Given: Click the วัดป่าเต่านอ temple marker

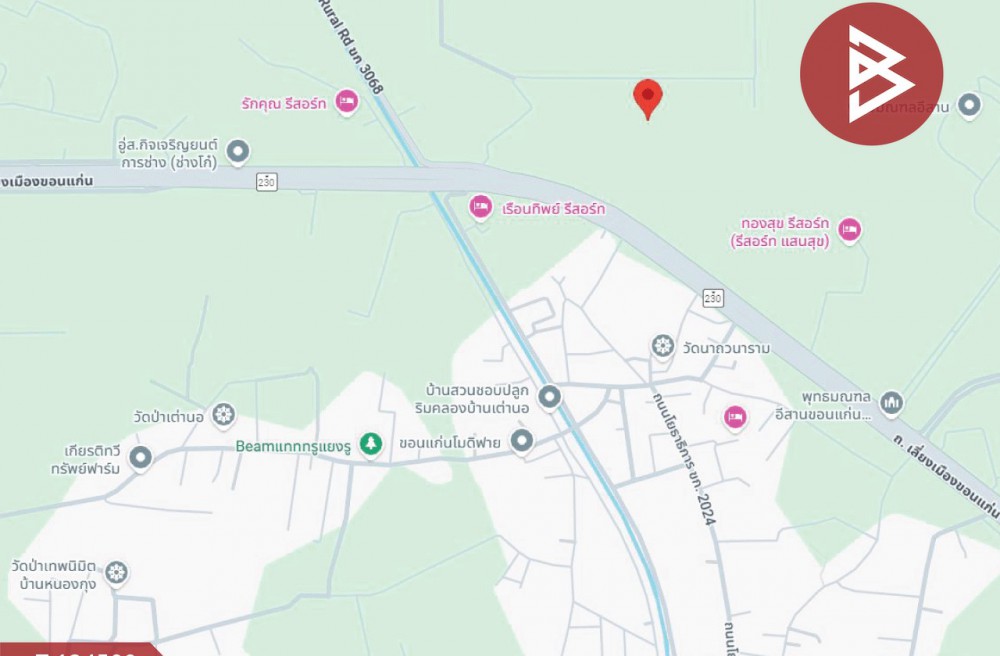Looking at the screenshot, I should pos(223,416).
